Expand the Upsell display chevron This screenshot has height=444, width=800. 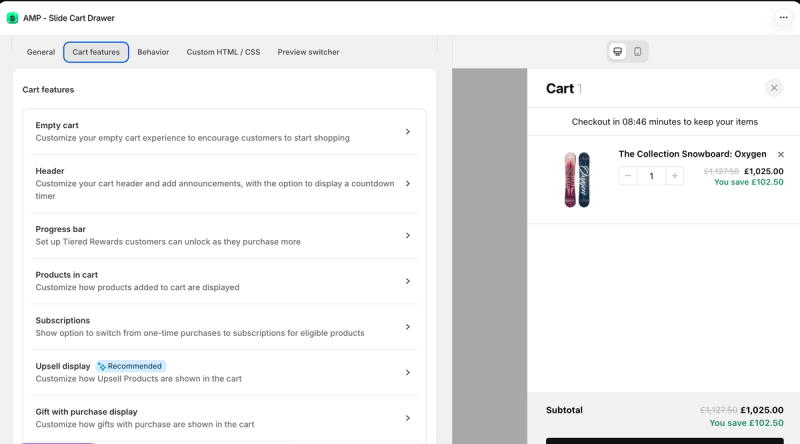click(x=408, y=373)
